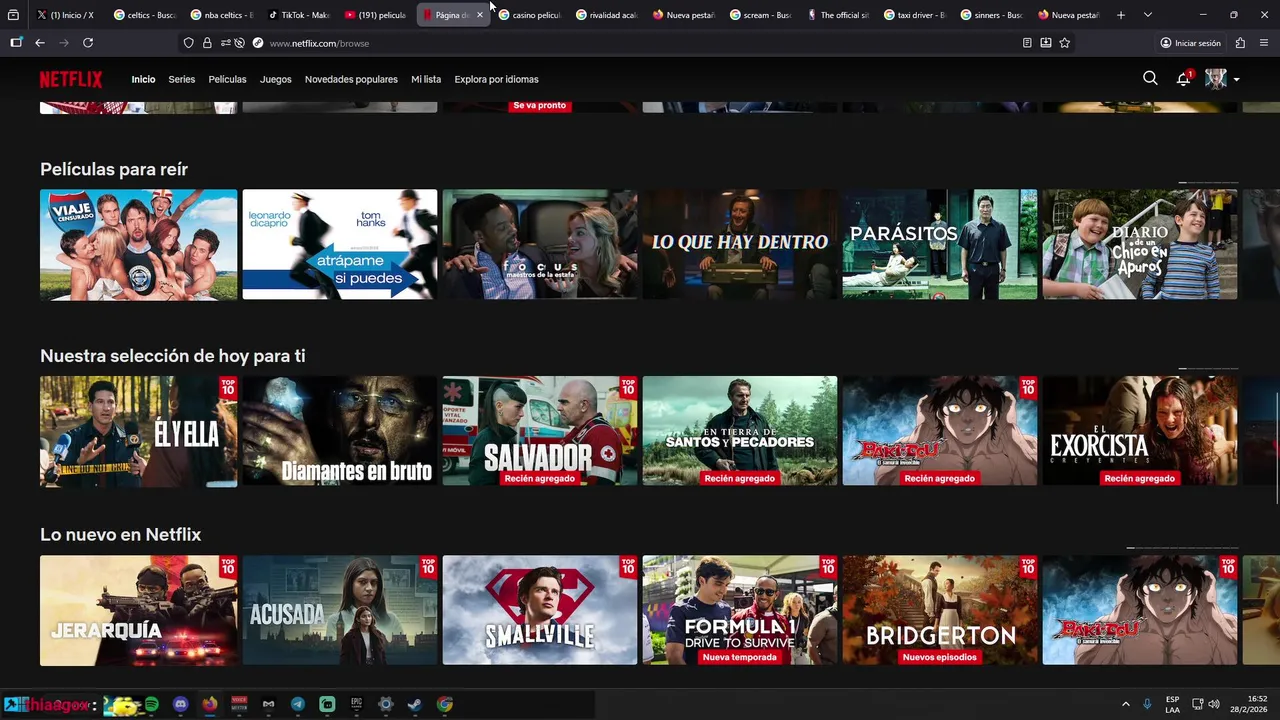
Task: Open the Películas menu item
Action: coord(227,79)
